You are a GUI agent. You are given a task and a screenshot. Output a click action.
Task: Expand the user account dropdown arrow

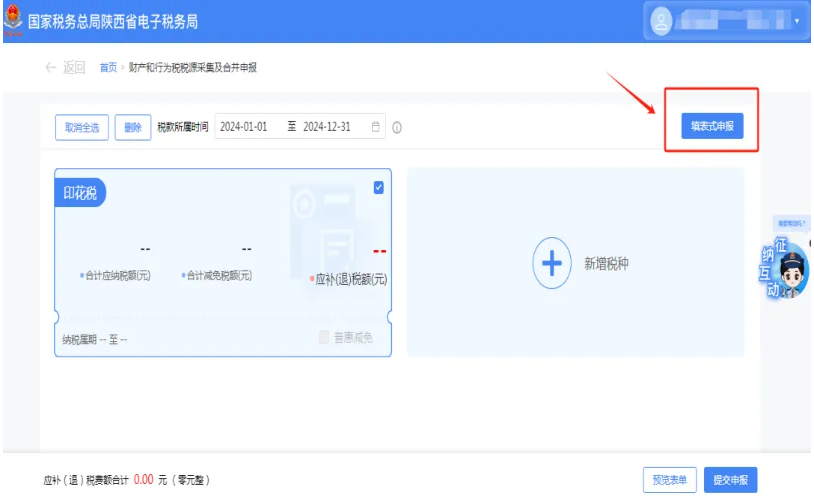tap(797, 21)
